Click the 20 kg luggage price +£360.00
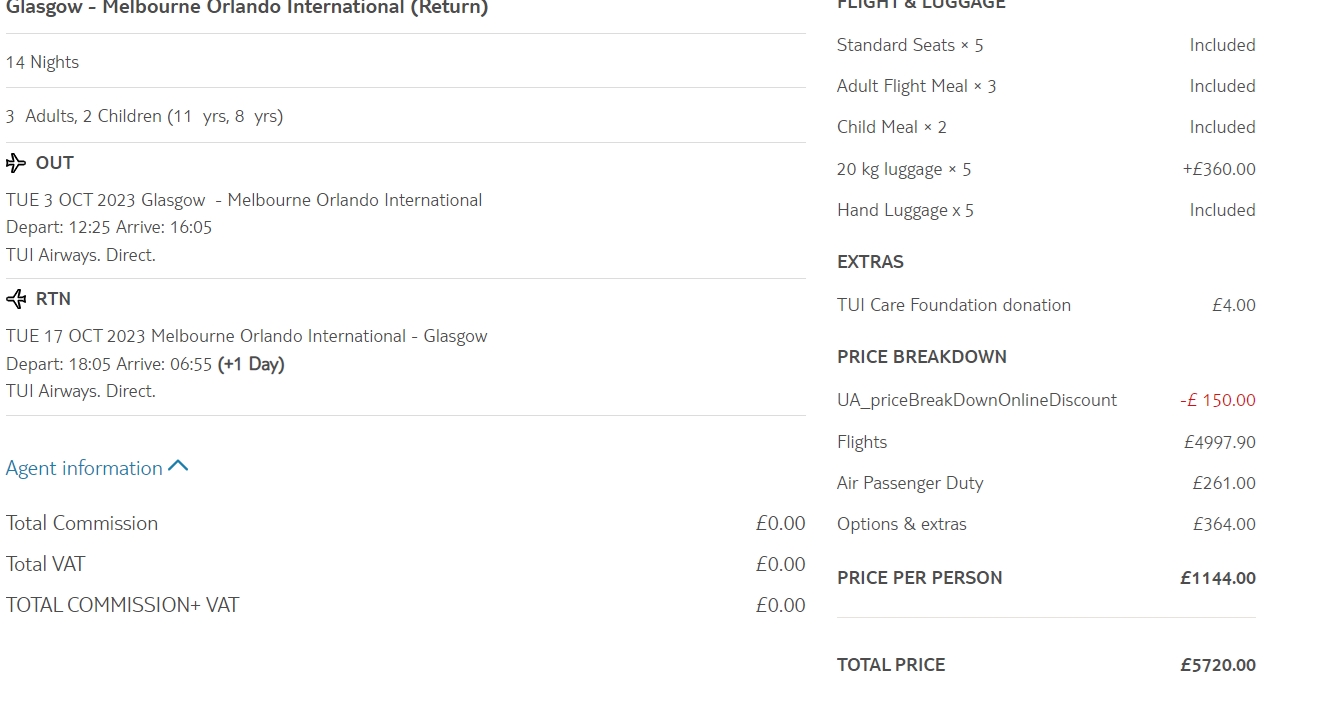This screenshot has width=1342, height=703. [x=1218, y=169]
